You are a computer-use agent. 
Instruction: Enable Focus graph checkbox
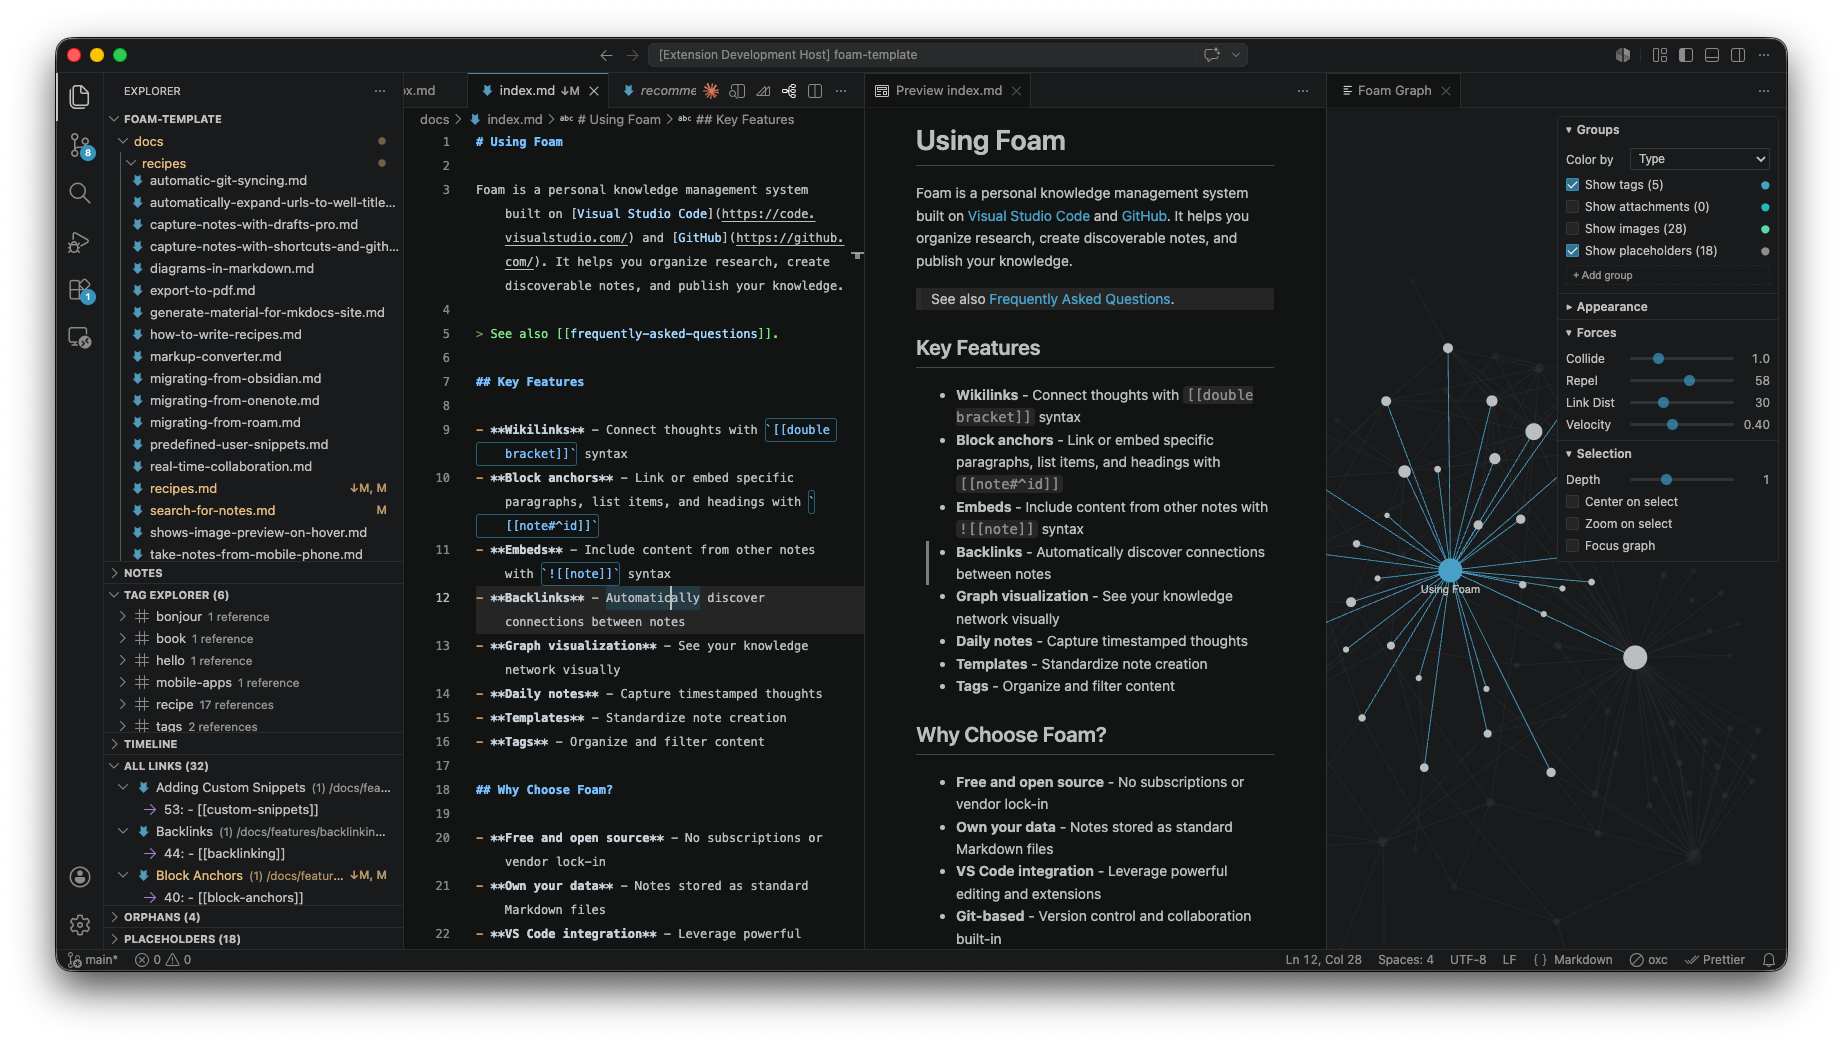coord(1572,546)
